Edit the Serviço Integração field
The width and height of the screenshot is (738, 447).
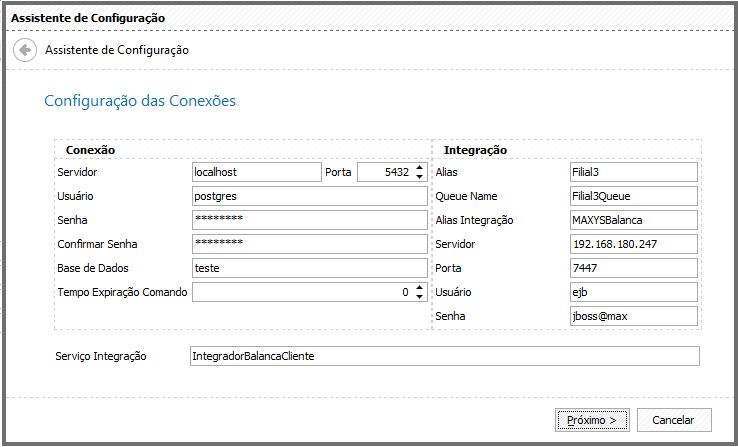coord(445,356)
